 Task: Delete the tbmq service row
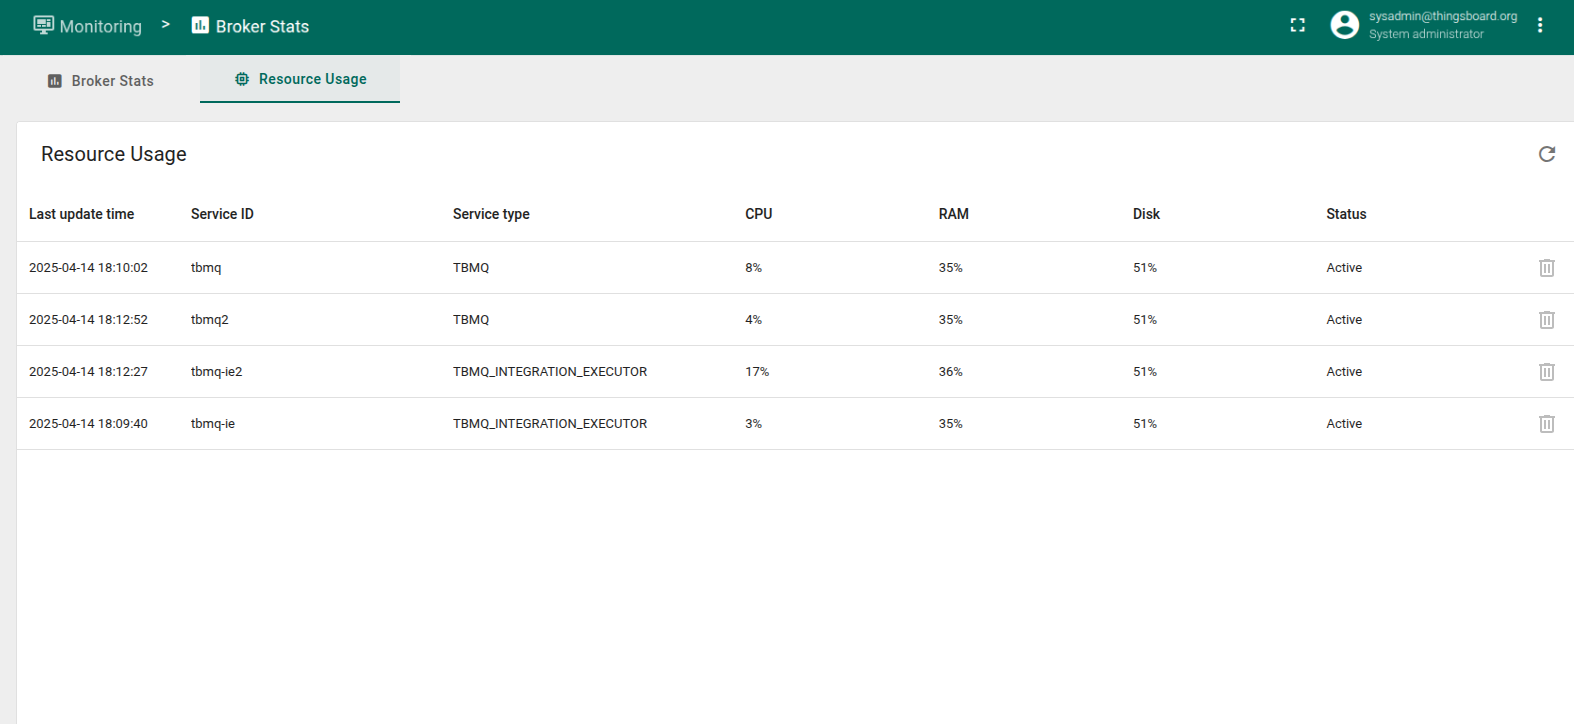coord(1546,268)
